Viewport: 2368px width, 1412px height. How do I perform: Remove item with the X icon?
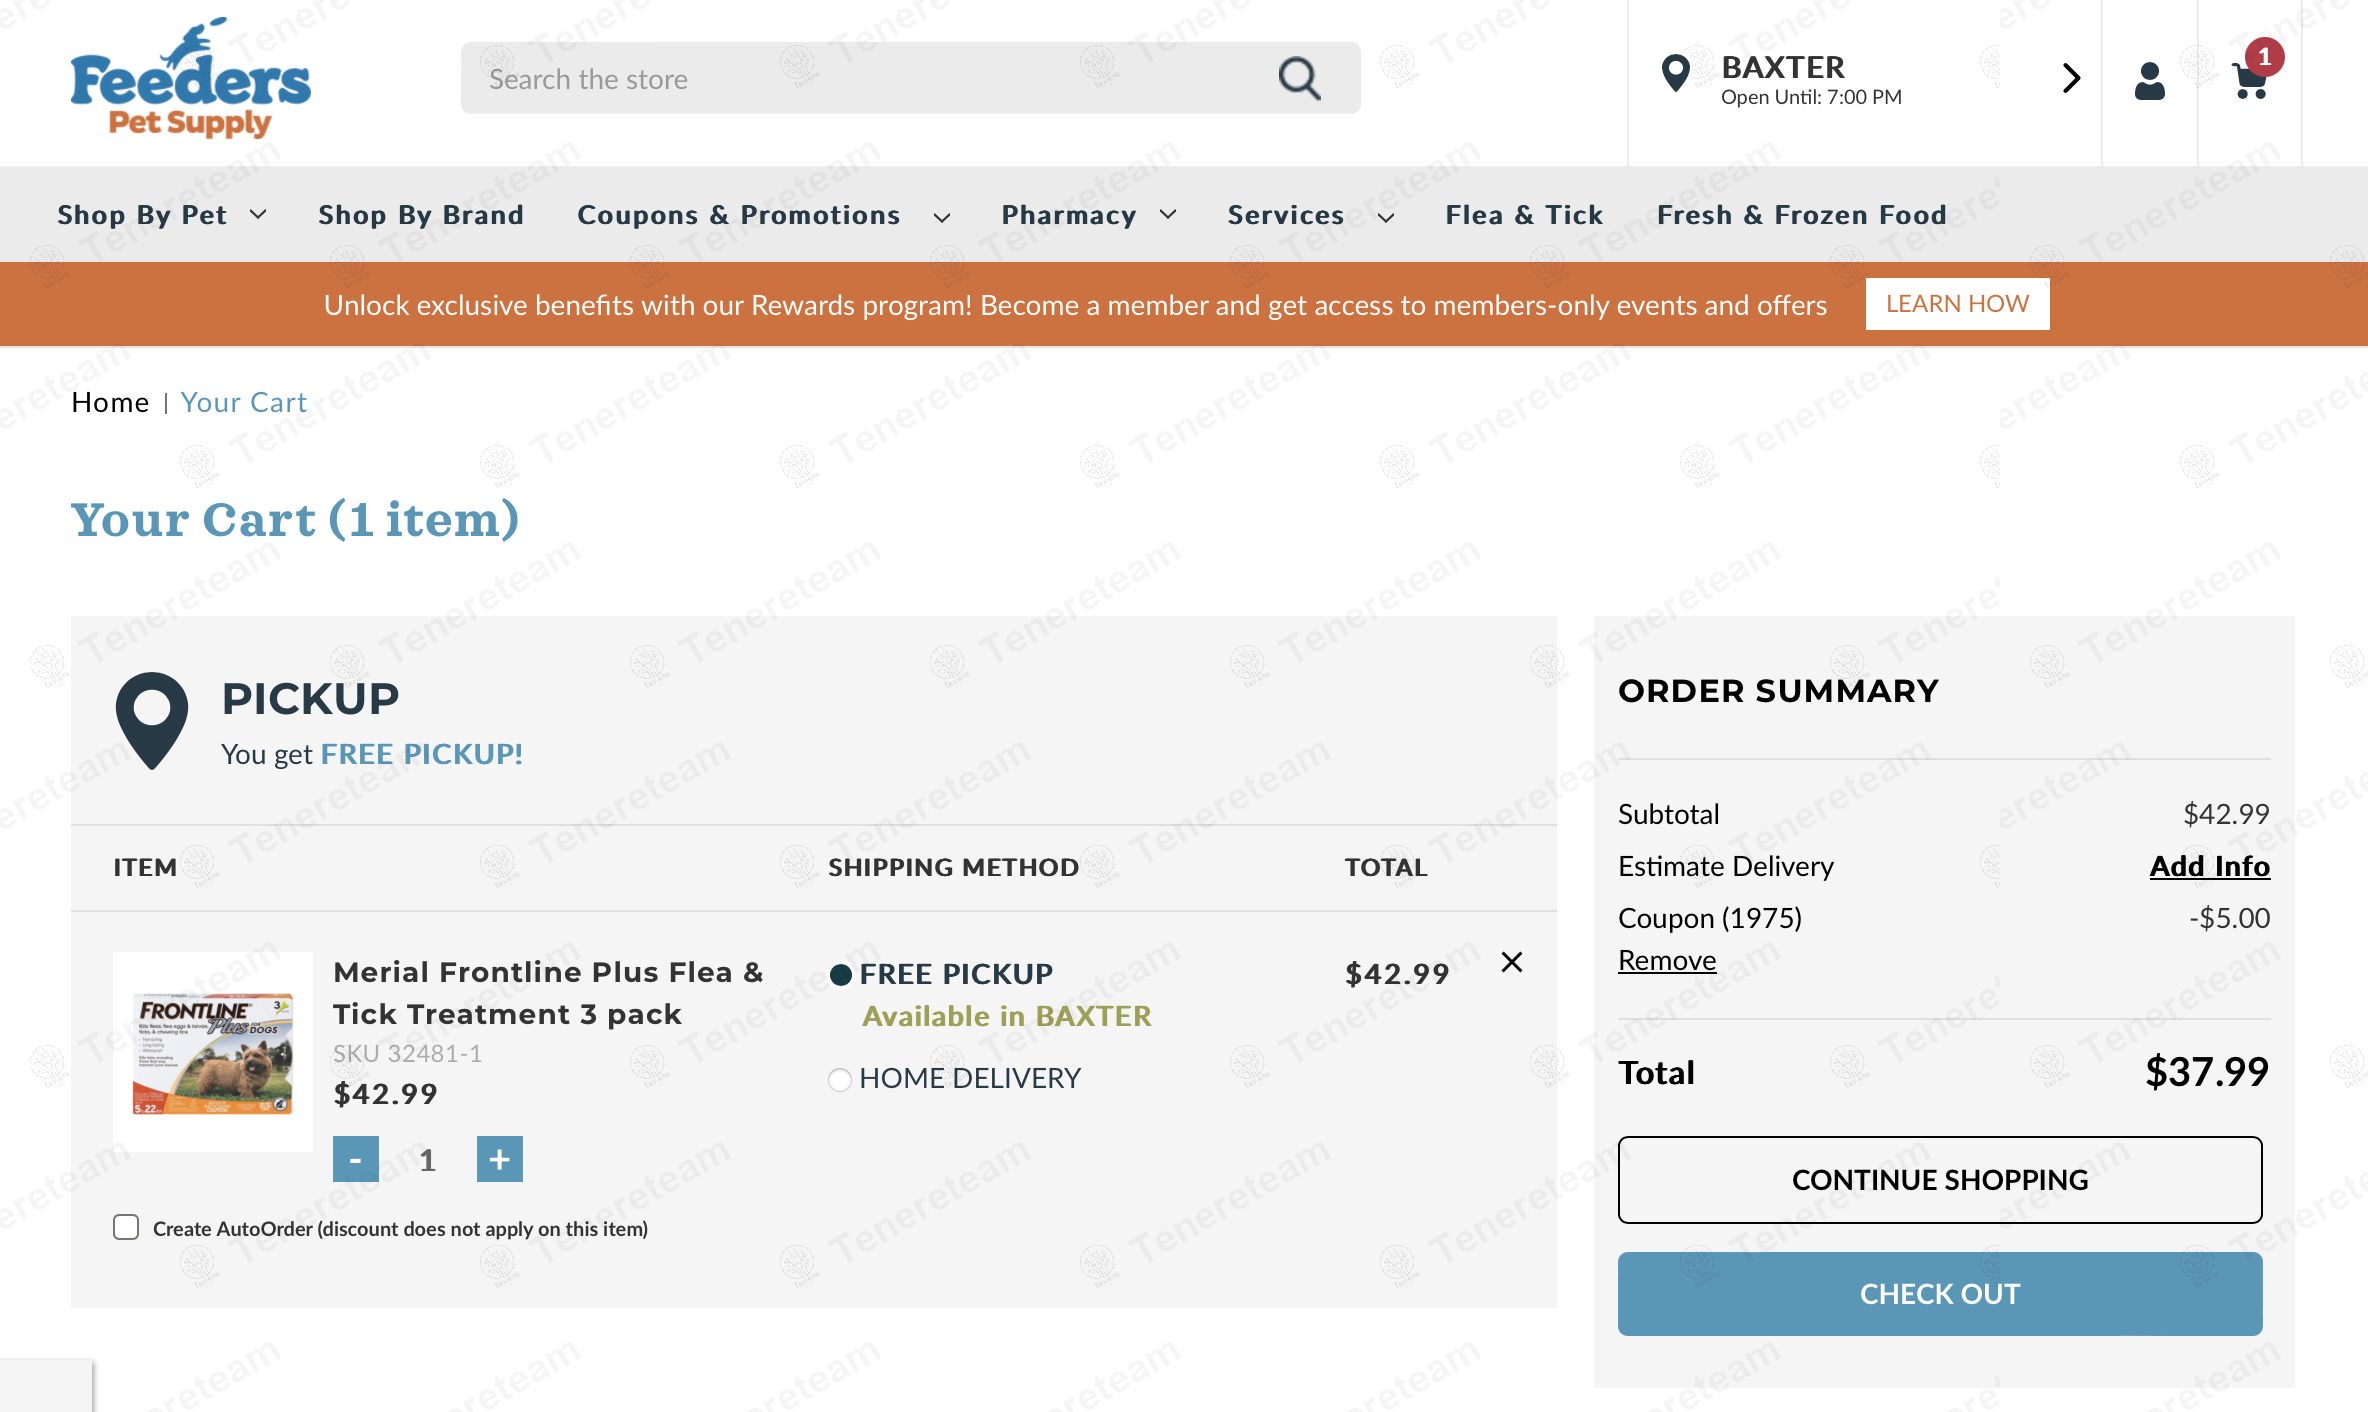[x=1512, y=962]
